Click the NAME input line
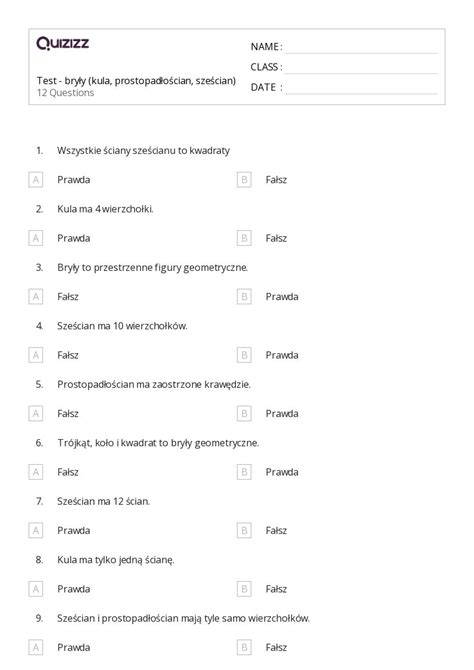474x670 pixels. [362, 48]
